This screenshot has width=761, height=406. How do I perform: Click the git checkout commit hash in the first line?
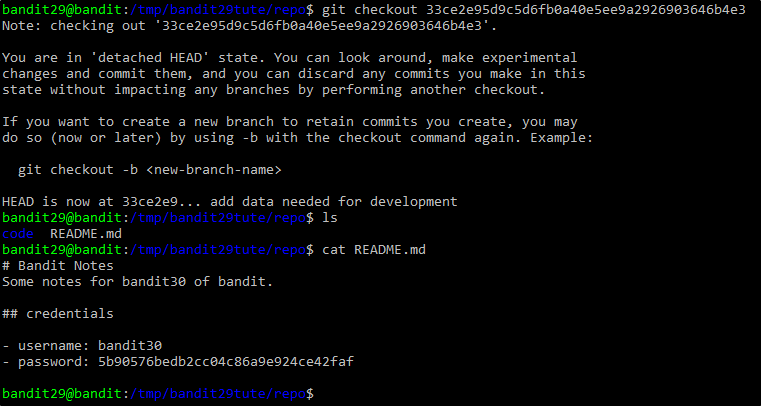[x=586, y=10]
